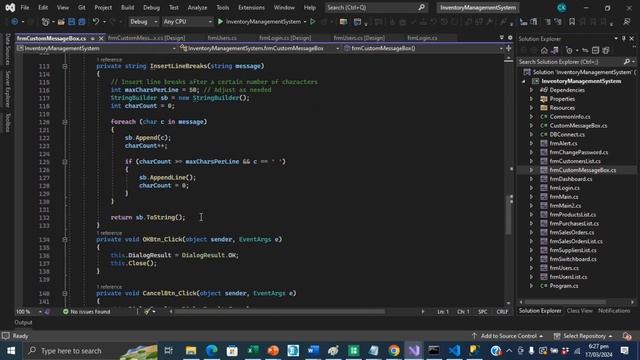Open Visual Studio Code from the taskbar
The height and width of the screenshot is (360, 640).
pos(454,351)
